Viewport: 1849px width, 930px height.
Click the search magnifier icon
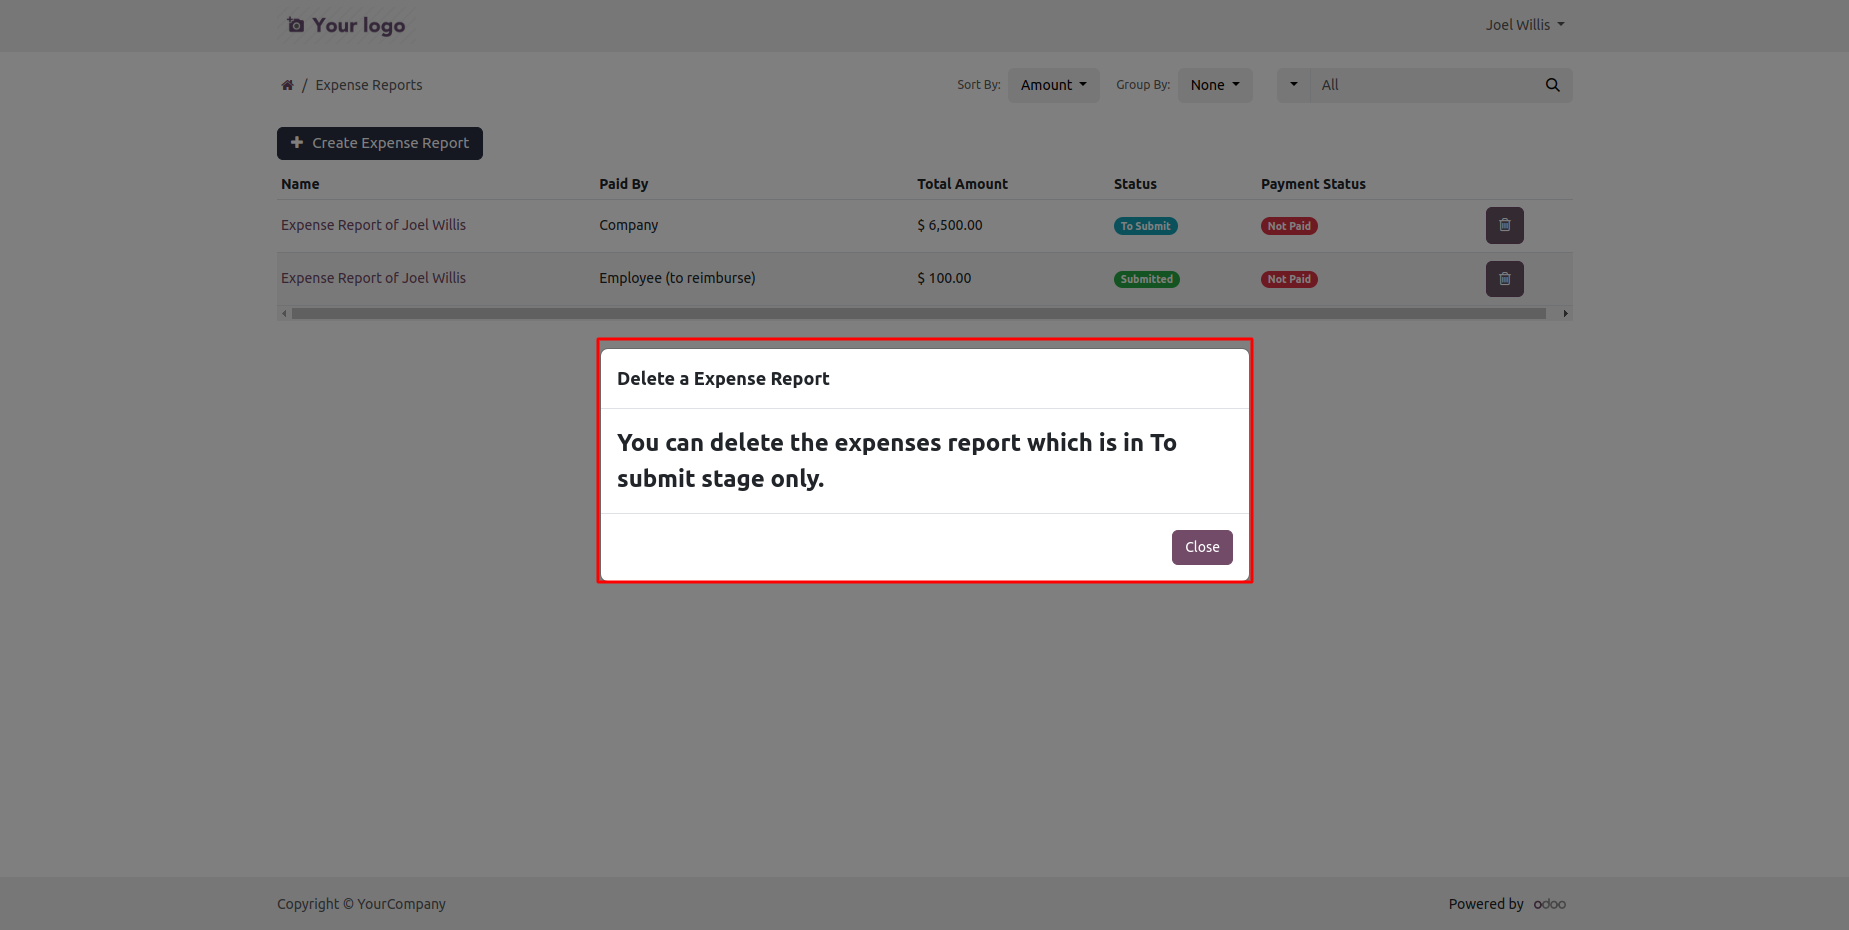tap(1552, 85)
